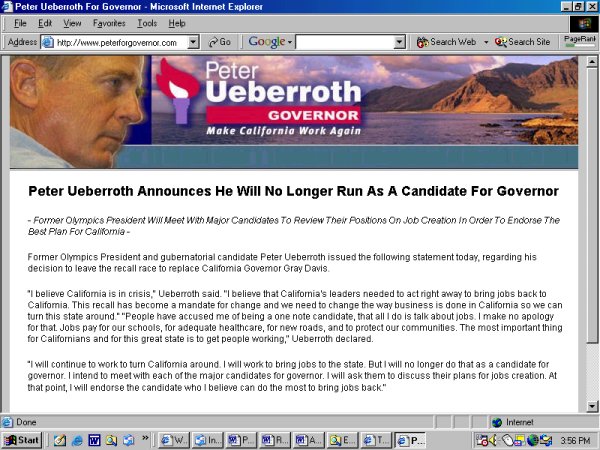Switch to the 'W...' Internet Explorer taskbar window
The width and height of the screenshot is (600, 450).
[174, 440]
